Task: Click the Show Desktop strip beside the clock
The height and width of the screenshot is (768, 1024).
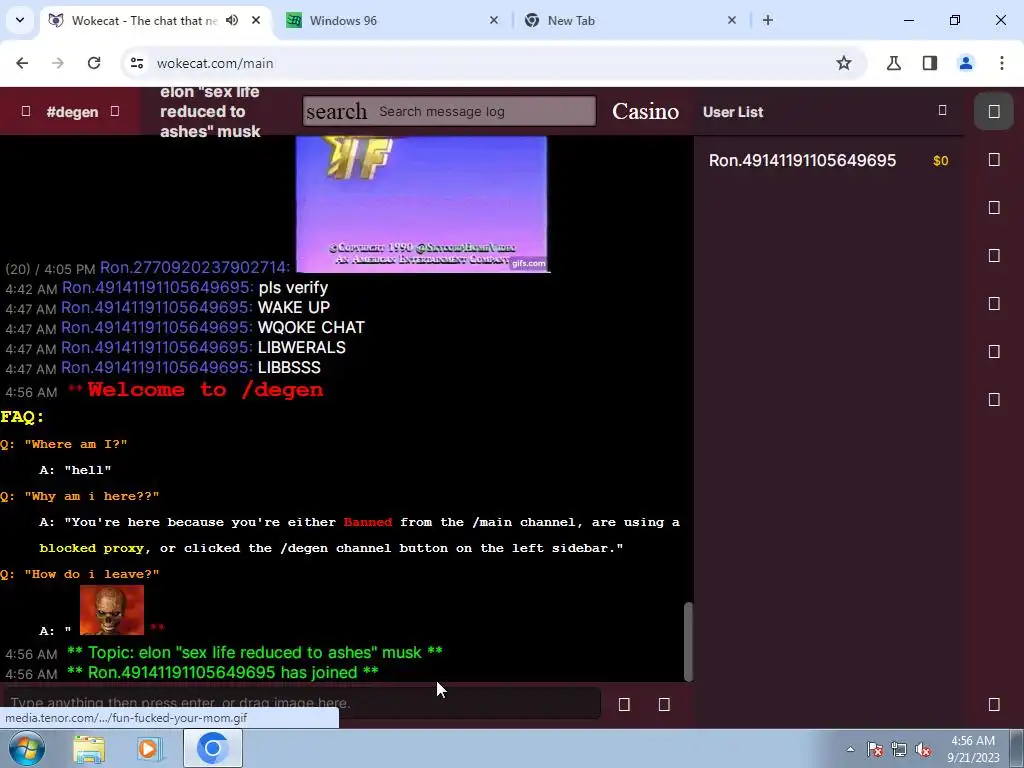Action: (x=1016, y=748)
